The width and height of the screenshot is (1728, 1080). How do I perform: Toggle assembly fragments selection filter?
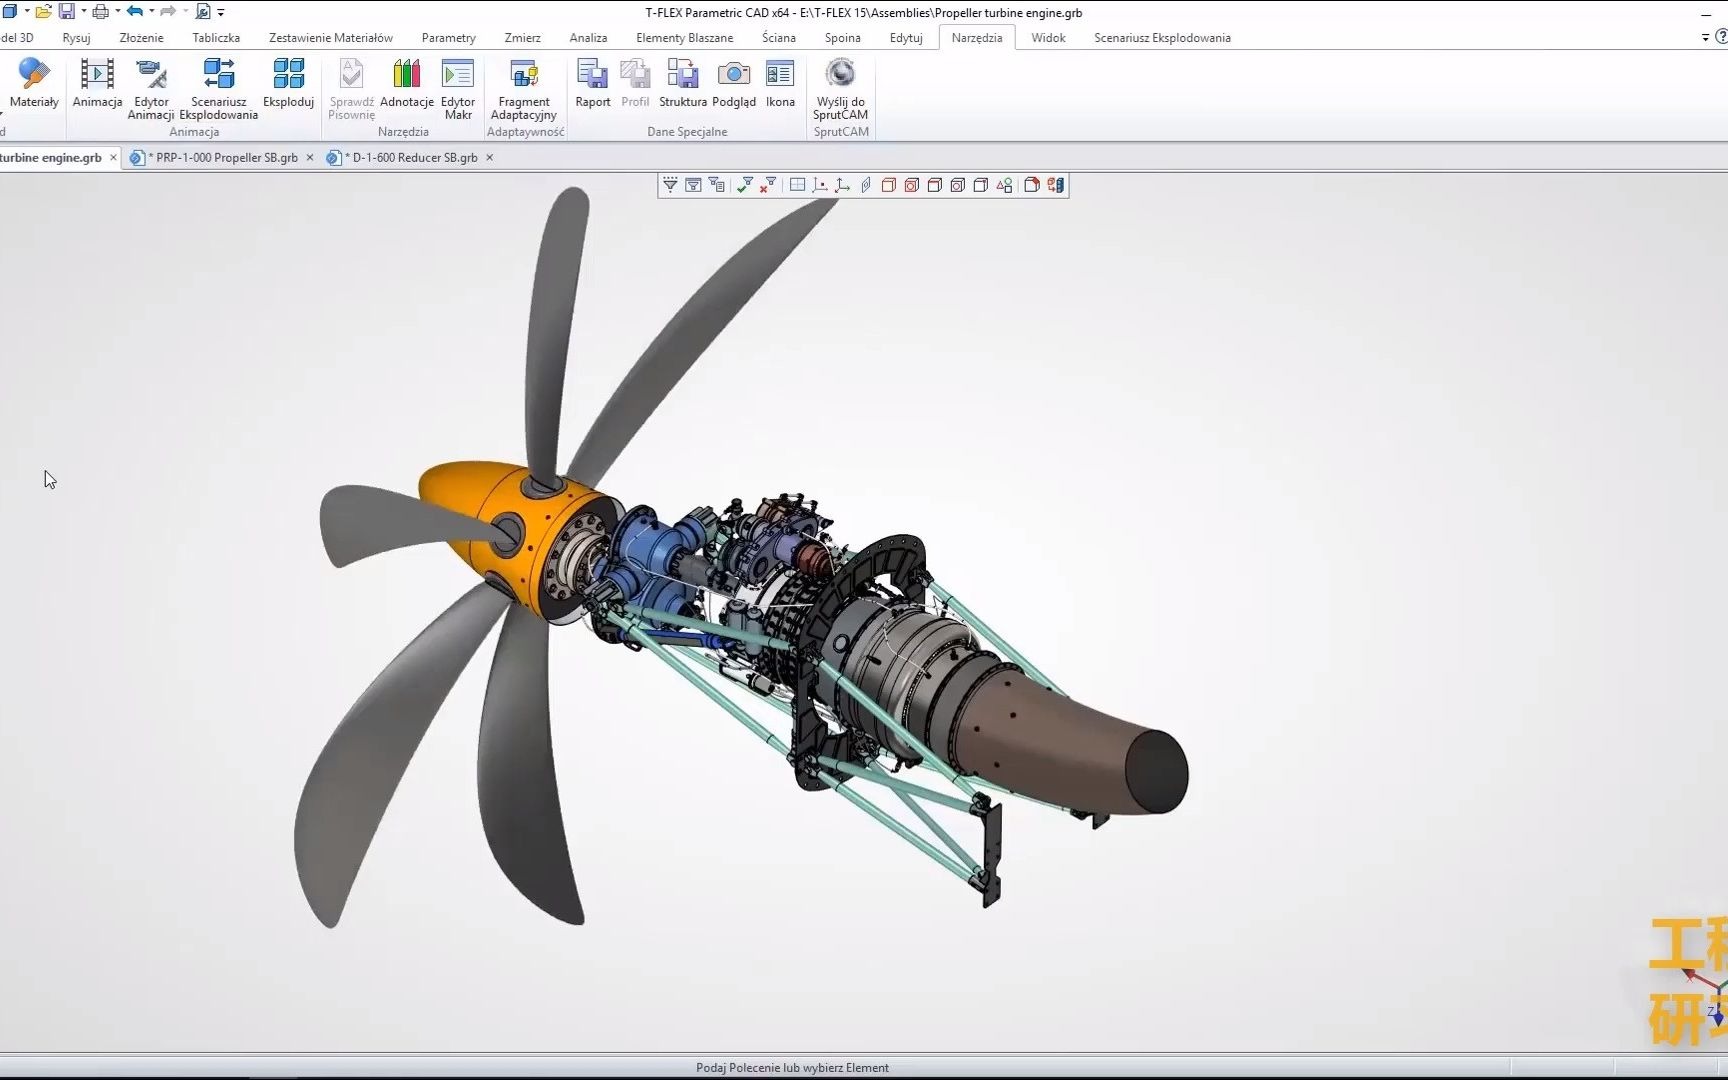point(1055,185)
